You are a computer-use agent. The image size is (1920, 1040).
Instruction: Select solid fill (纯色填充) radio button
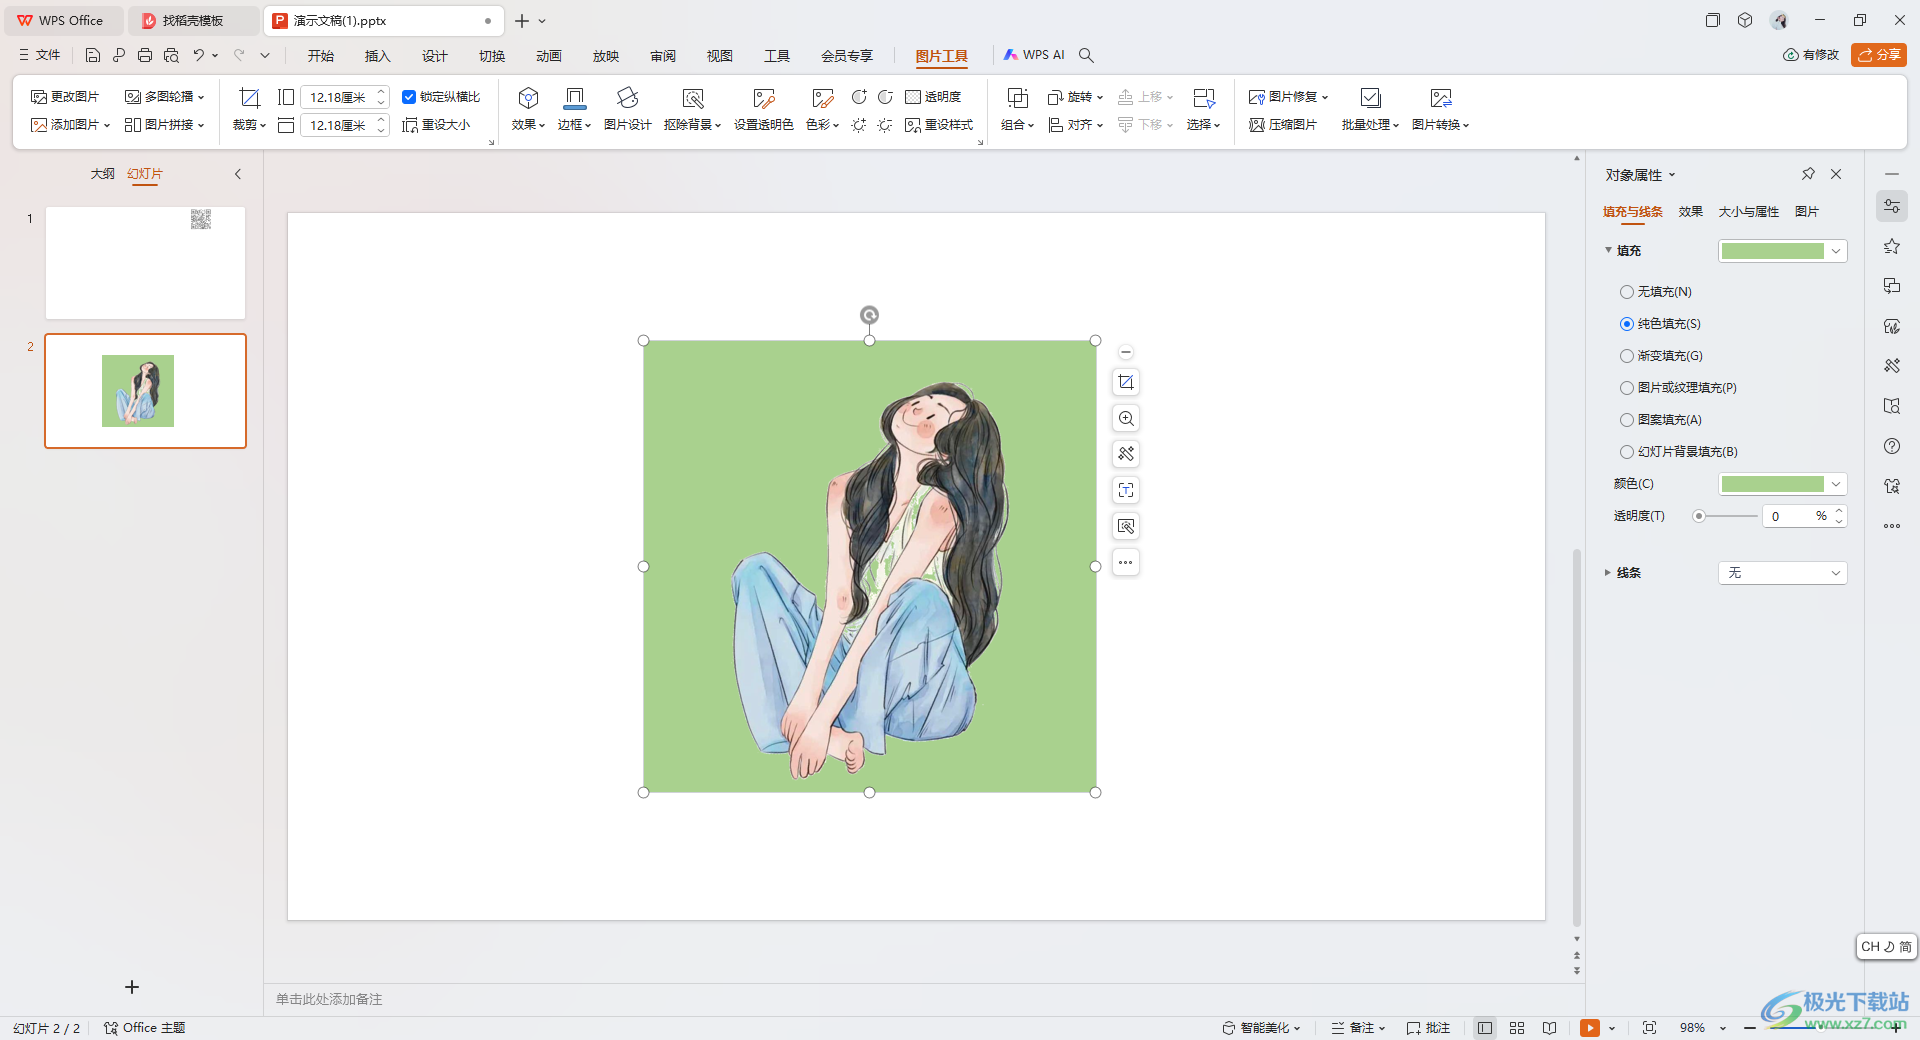click(x=1627, y=324)
